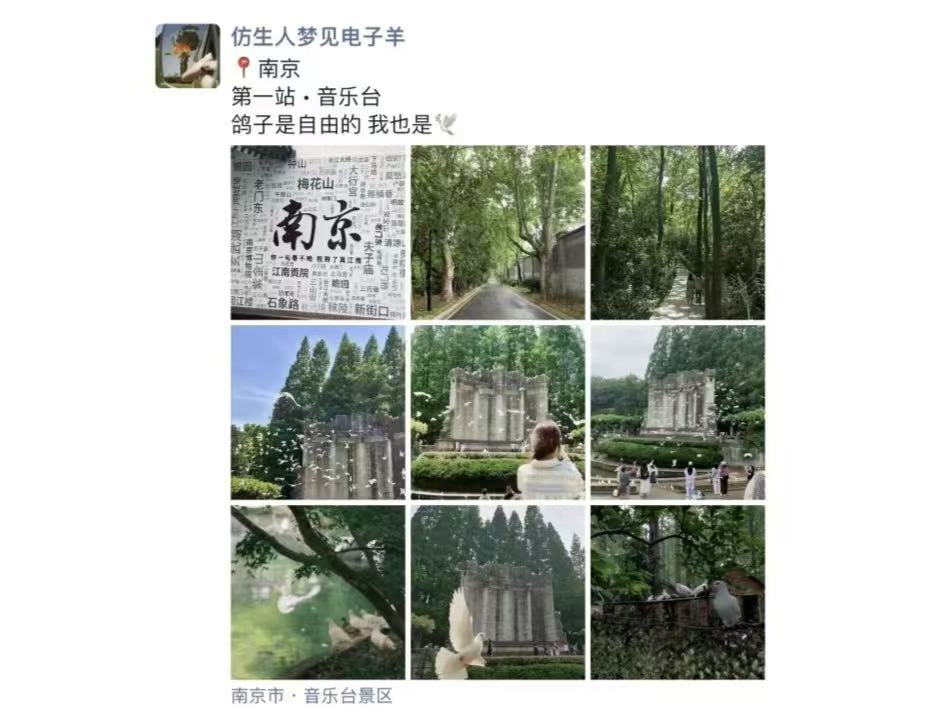Viewport: 952px width, 712px height.
Task: Click the 南京市 · 音乐台景区 location link
Action: 312,695
